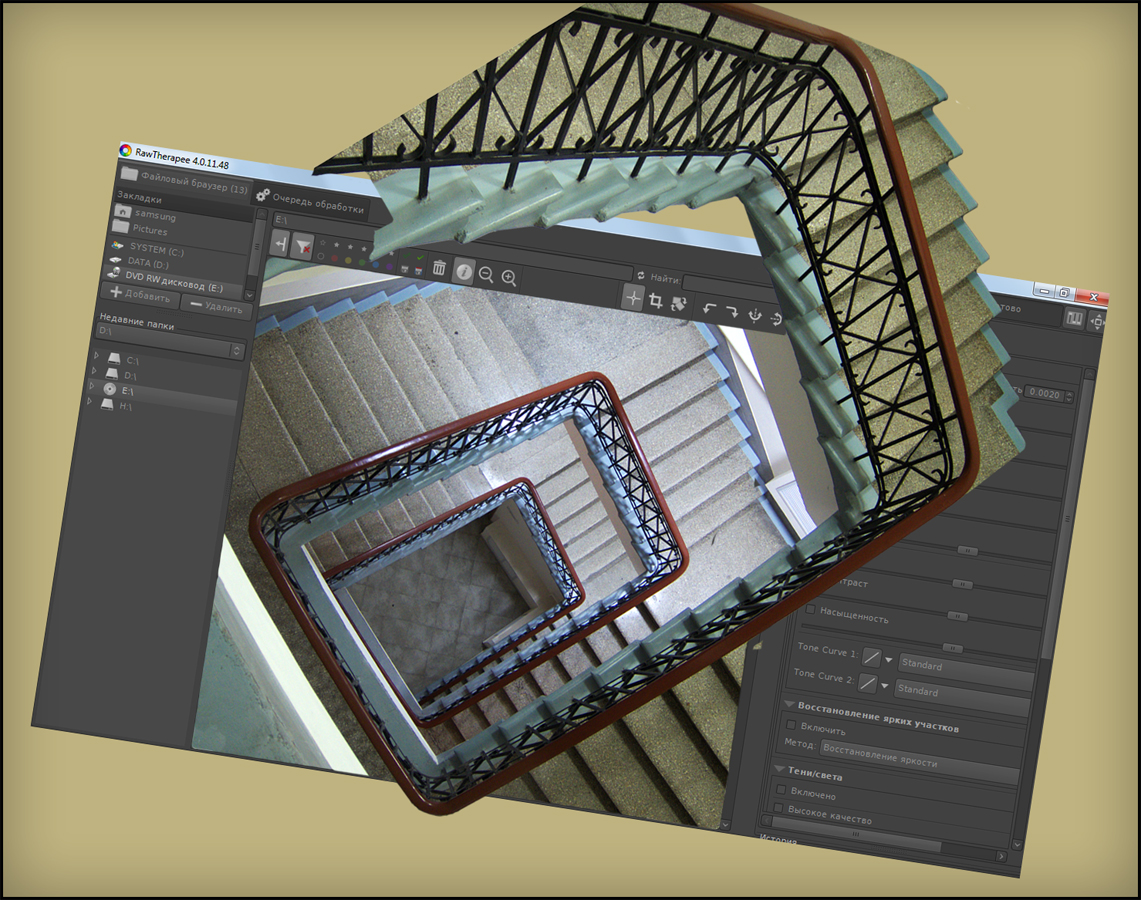Viewport: 1141px width, 900px height.
Task: Click the stepper arrows next to 0.0020
Action: [x=1068, y=397]
